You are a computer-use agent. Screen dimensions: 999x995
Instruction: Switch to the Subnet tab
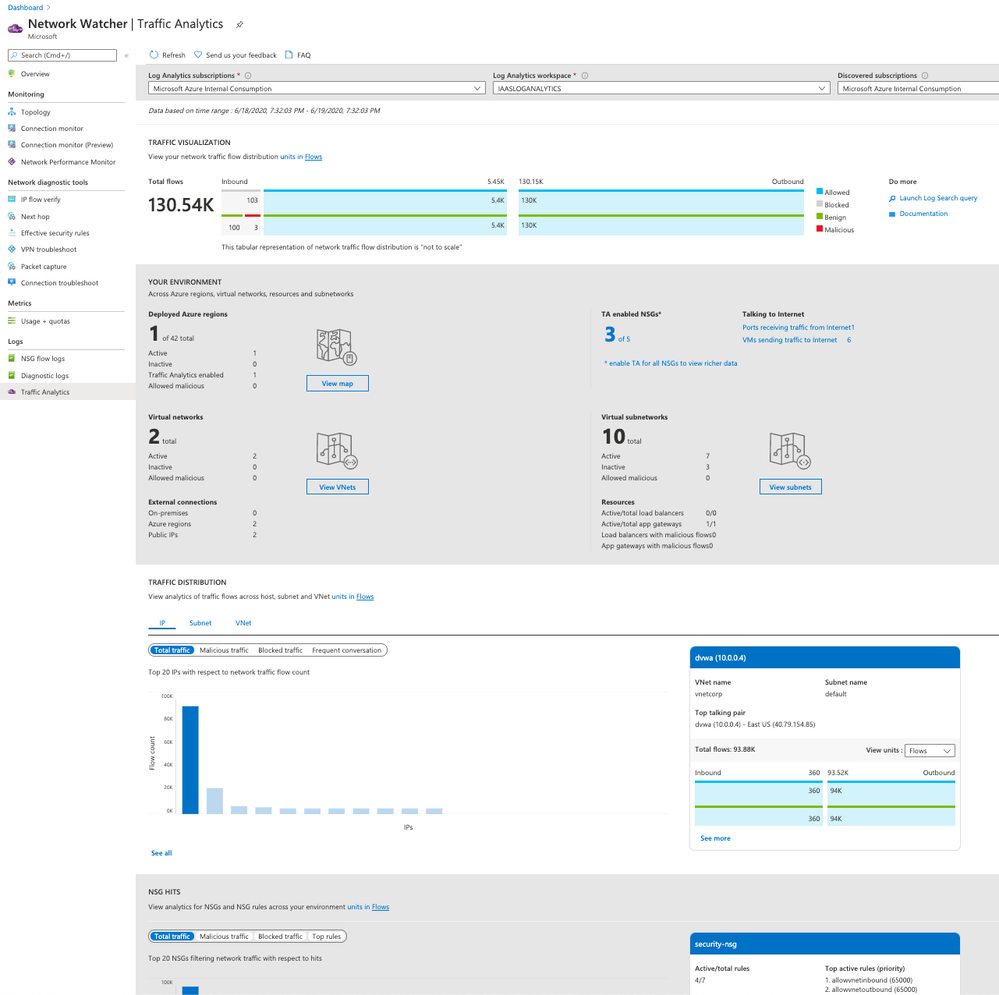tap(200, 623)
